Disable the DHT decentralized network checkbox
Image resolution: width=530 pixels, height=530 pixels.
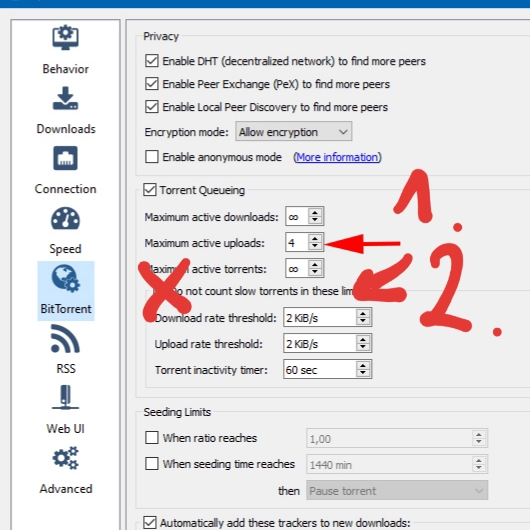click(152, 61)
